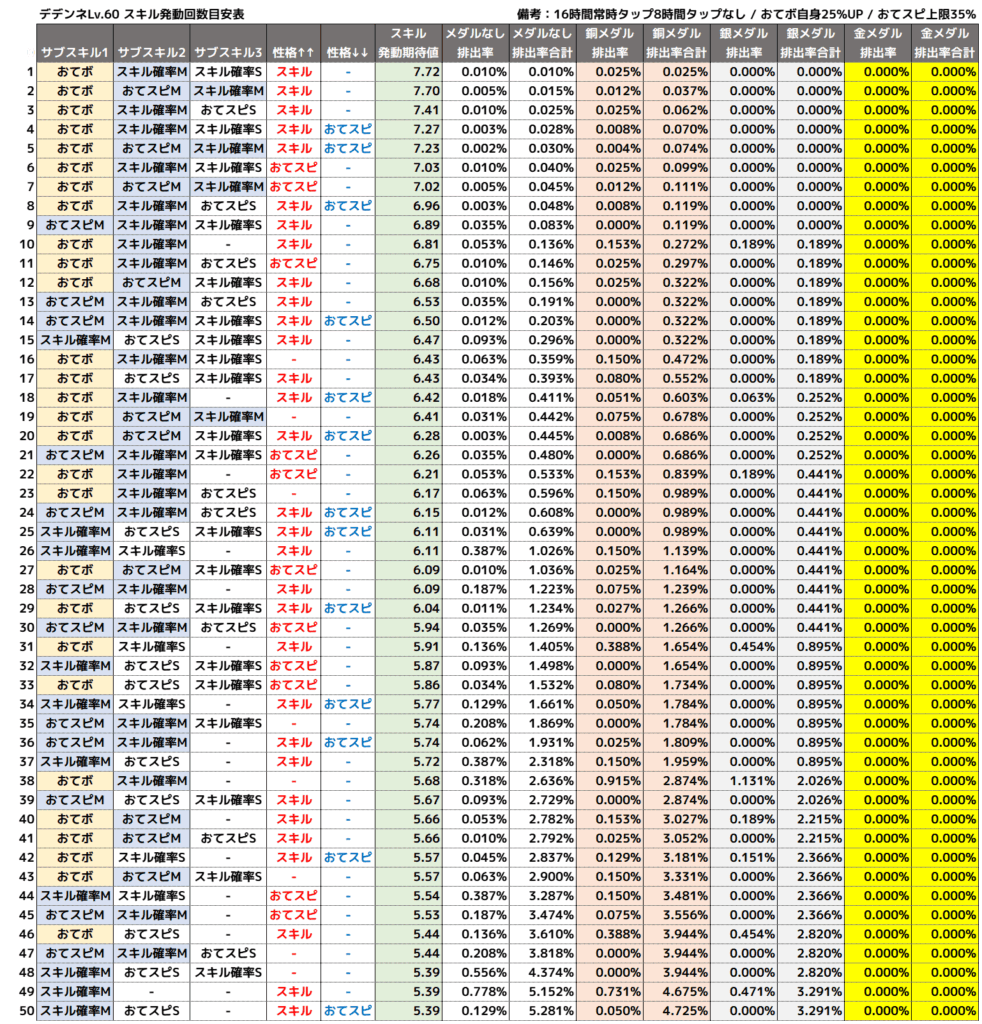This screenshot has height=1024, width=982.
Task: Select the サブスキル2 column header
Action: point(151,52)
